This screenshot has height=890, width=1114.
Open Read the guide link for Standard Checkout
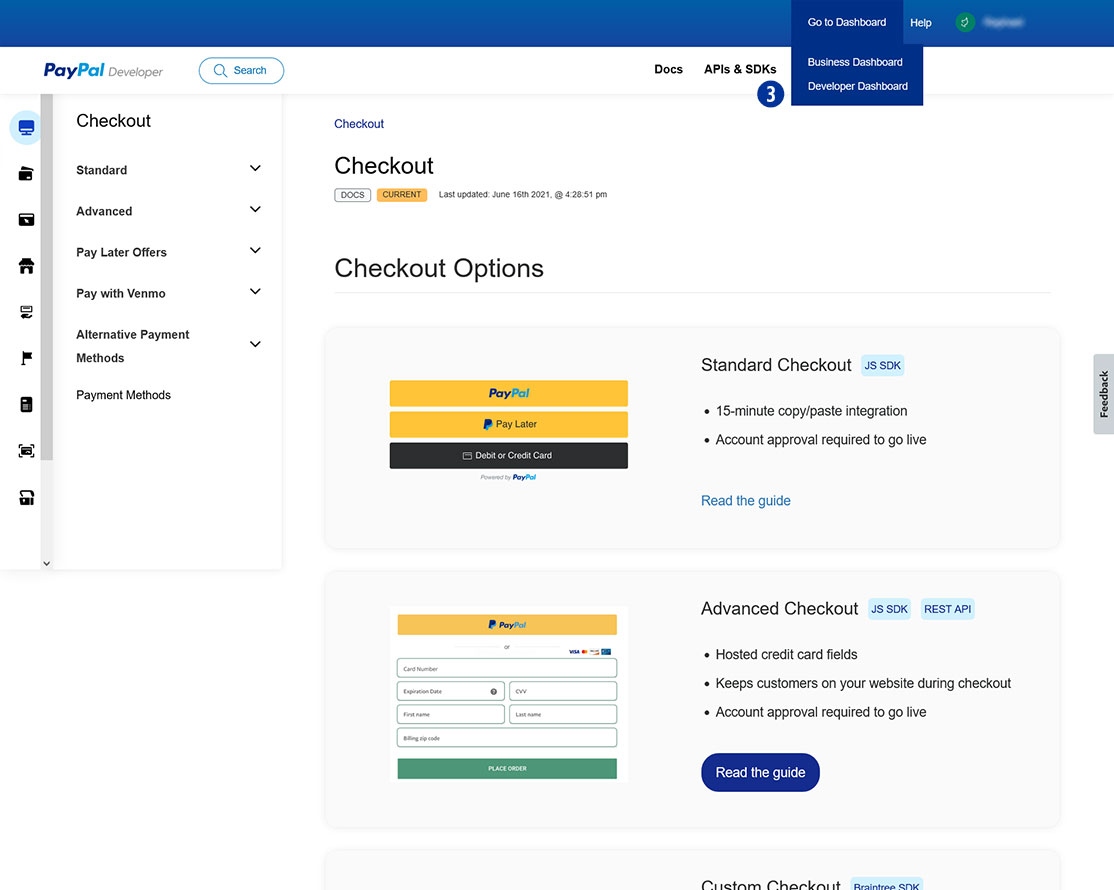coord(745,500)
